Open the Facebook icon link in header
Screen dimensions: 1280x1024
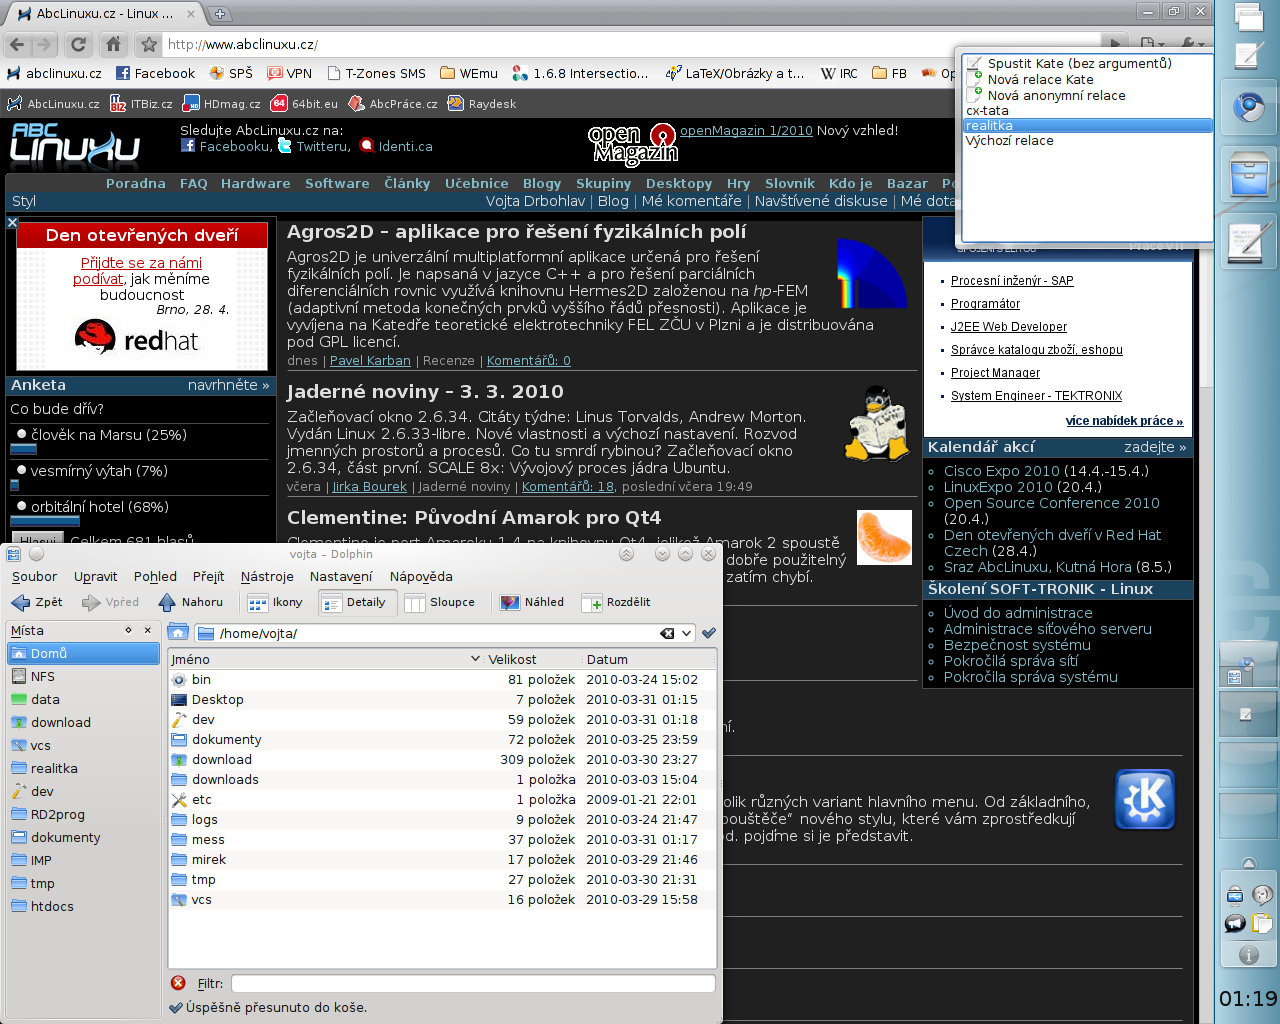pyautogui.click(x=188, y=146)
